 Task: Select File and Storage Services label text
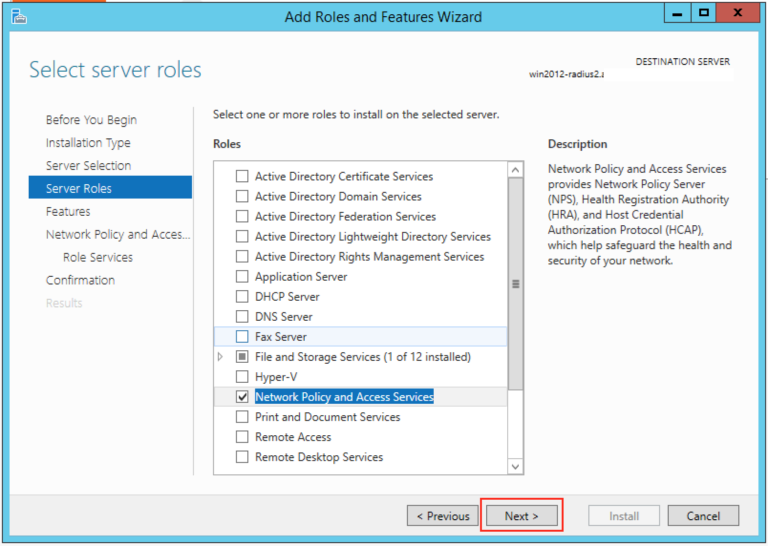[363, 357]
